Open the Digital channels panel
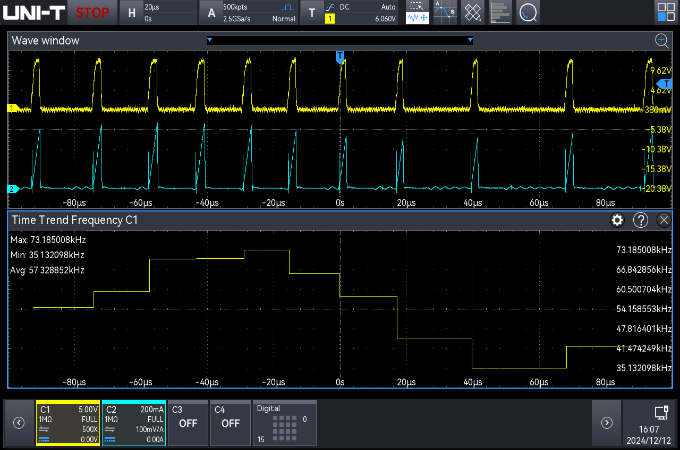 [x=285, y=423]
